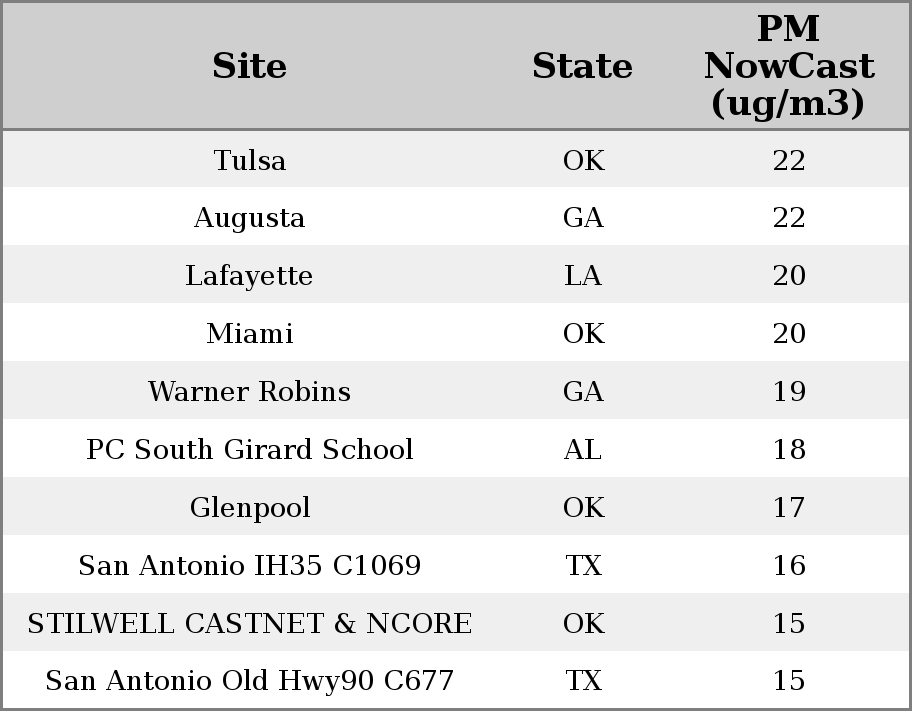
Task: Select the STILWELL CASTNET & NCORE cell
Action: tap(250, 623)
